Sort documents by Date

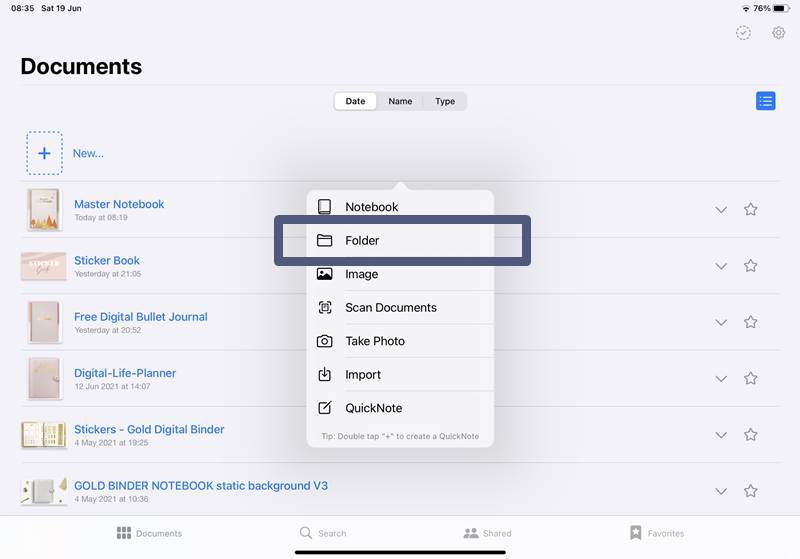355,101
